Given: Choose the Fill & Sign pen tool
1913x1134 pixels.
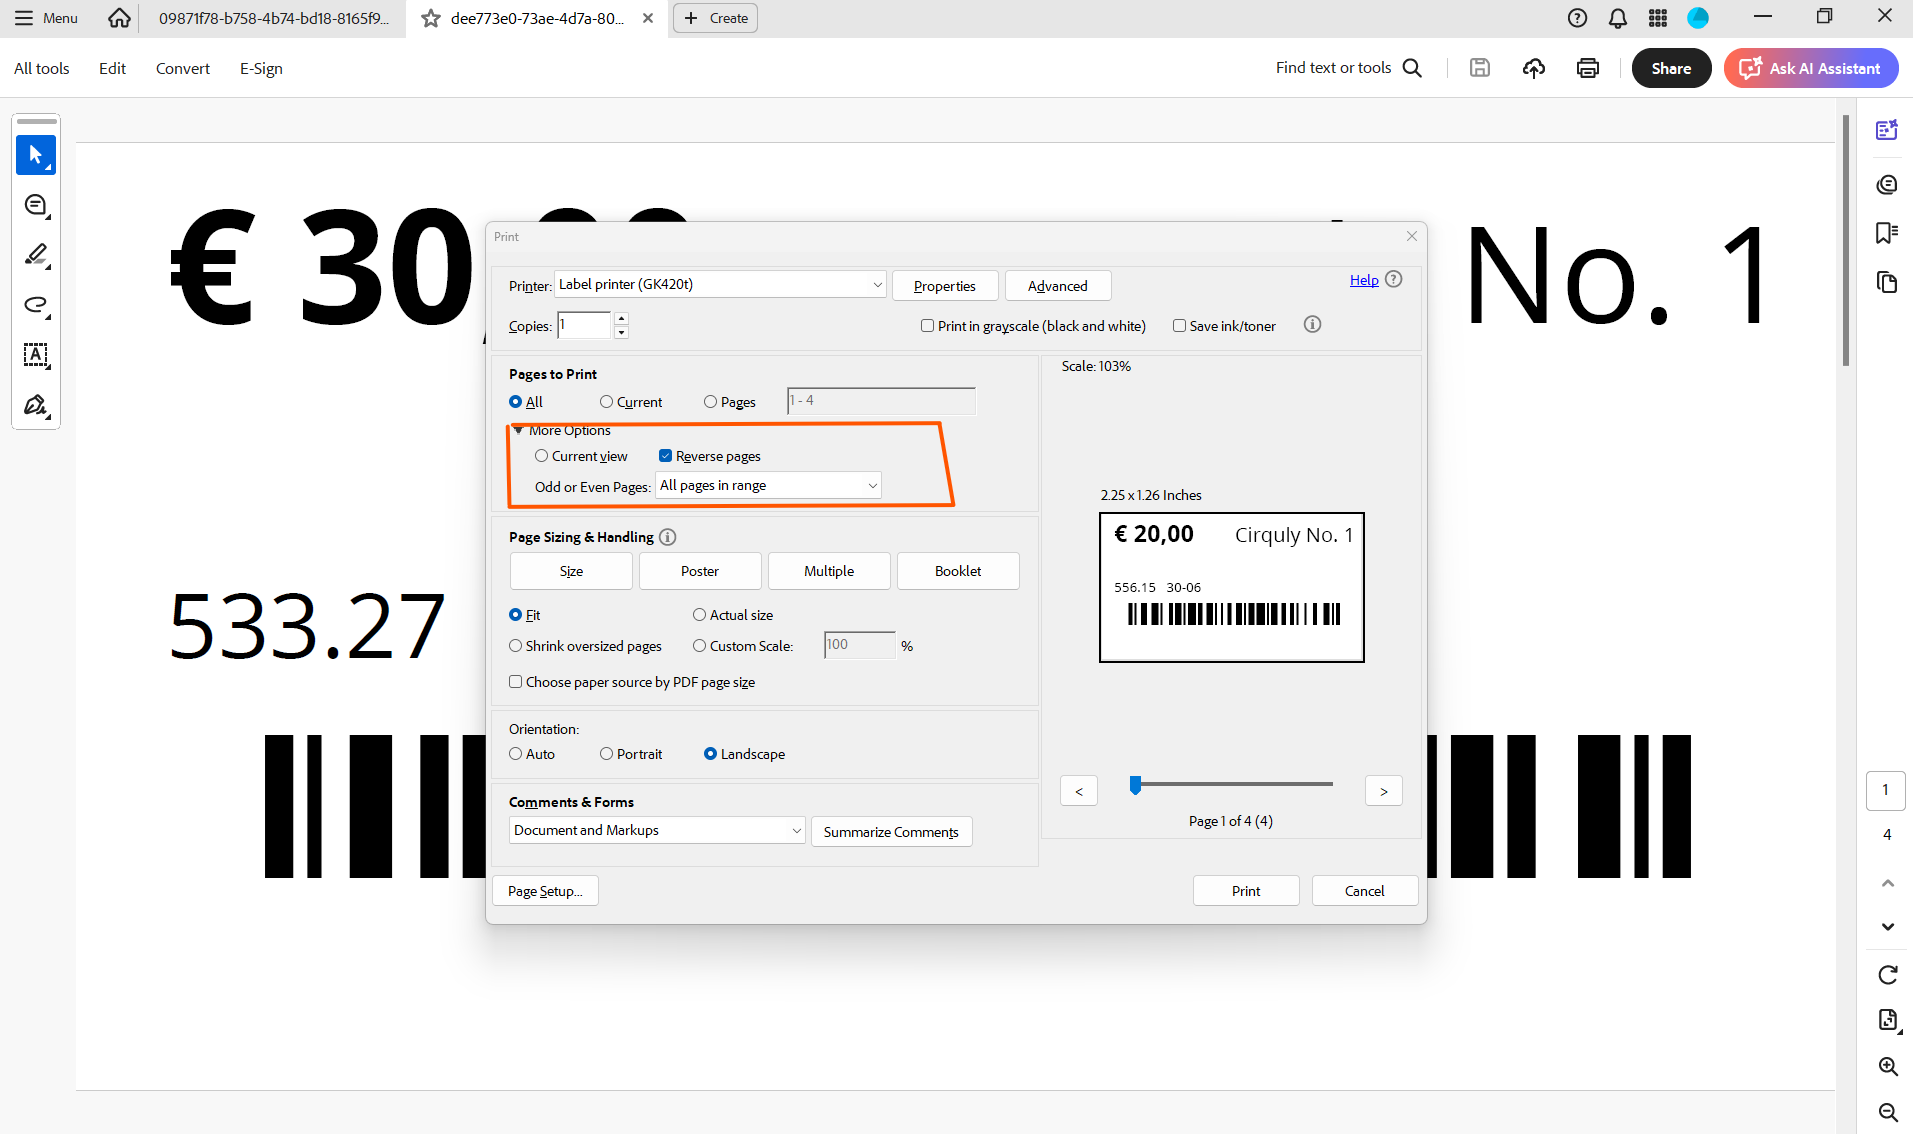Looking at the screenshot, I should [36, 405].
